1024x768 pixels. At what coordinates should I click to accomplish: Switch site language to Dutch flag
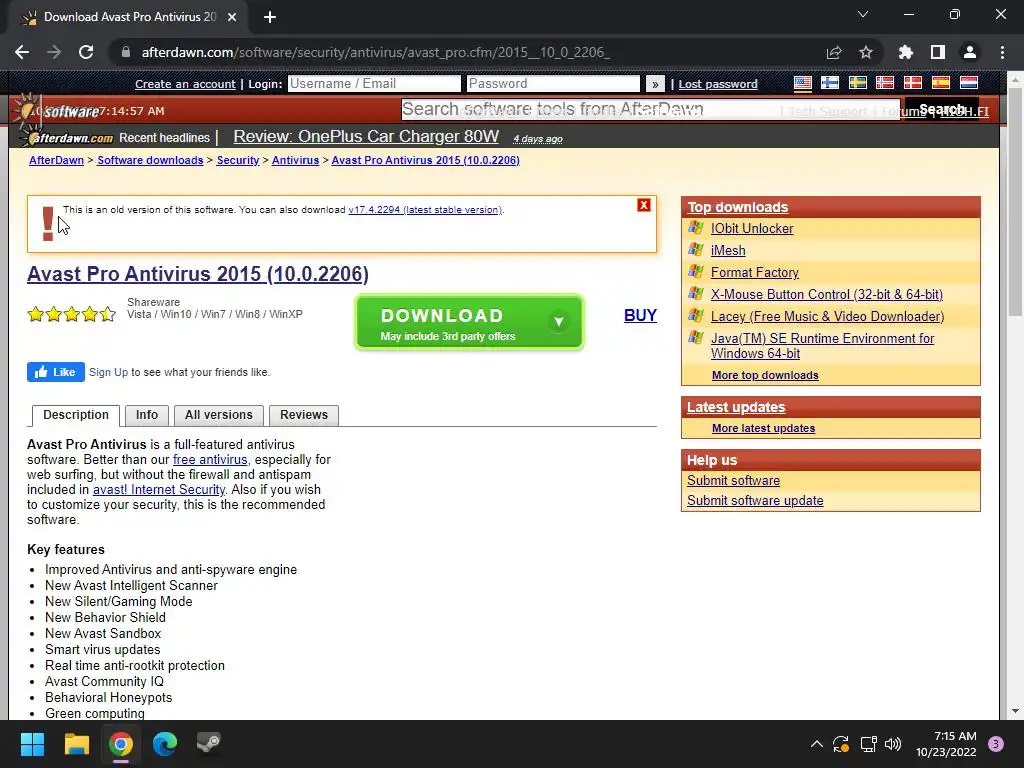pos(968,83)
